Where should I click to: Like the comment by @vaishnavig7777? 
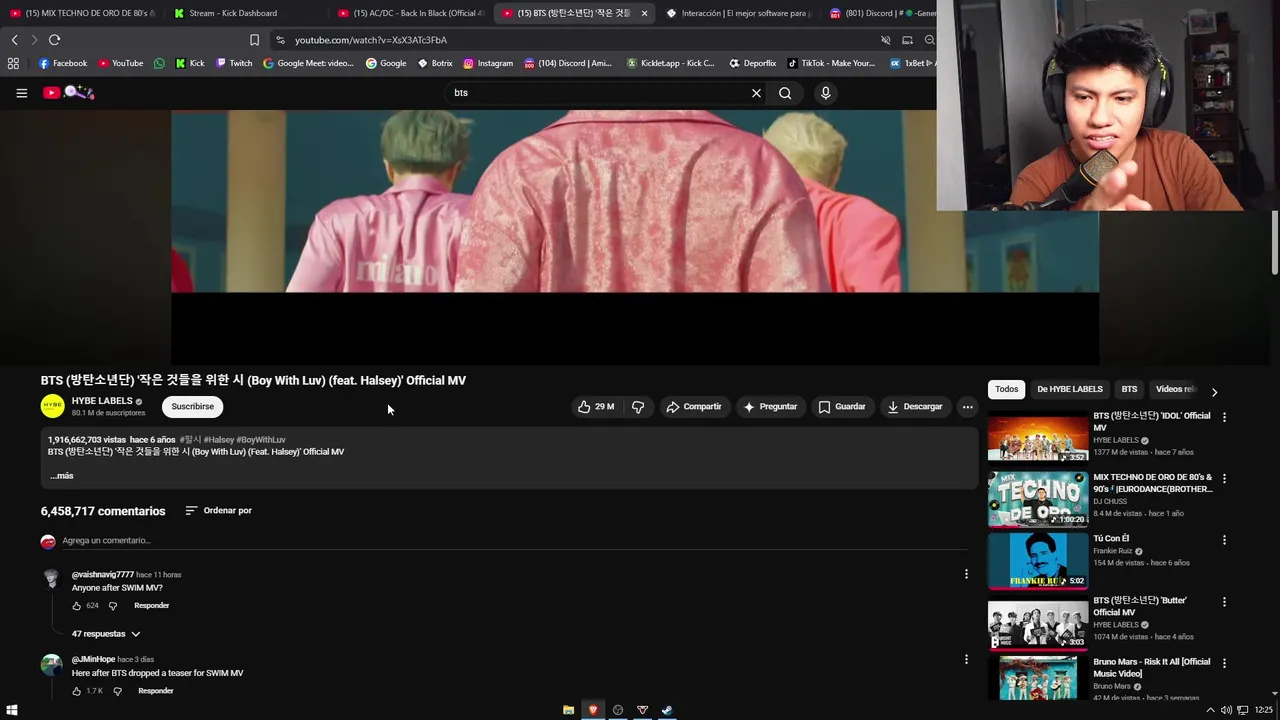(76, 606)
